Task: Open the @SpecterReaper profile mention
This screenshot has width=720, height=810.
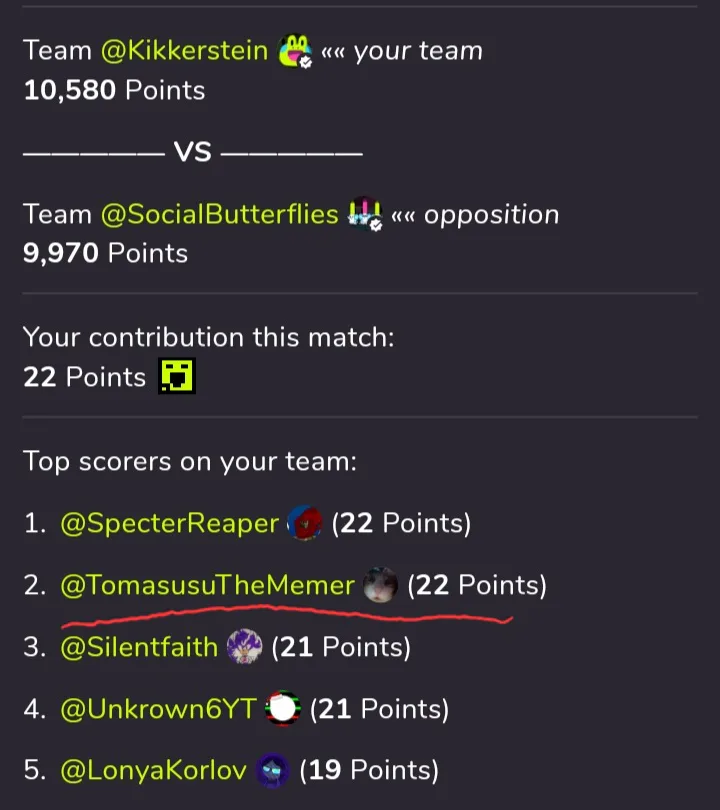Action: (169, 523)
